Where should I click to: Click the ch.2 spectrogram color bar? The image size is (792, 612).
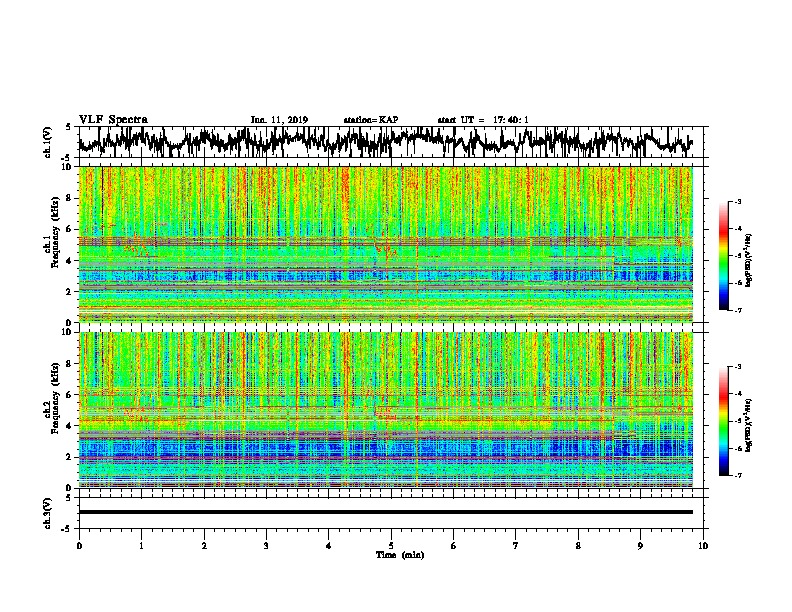click(723, 421)
